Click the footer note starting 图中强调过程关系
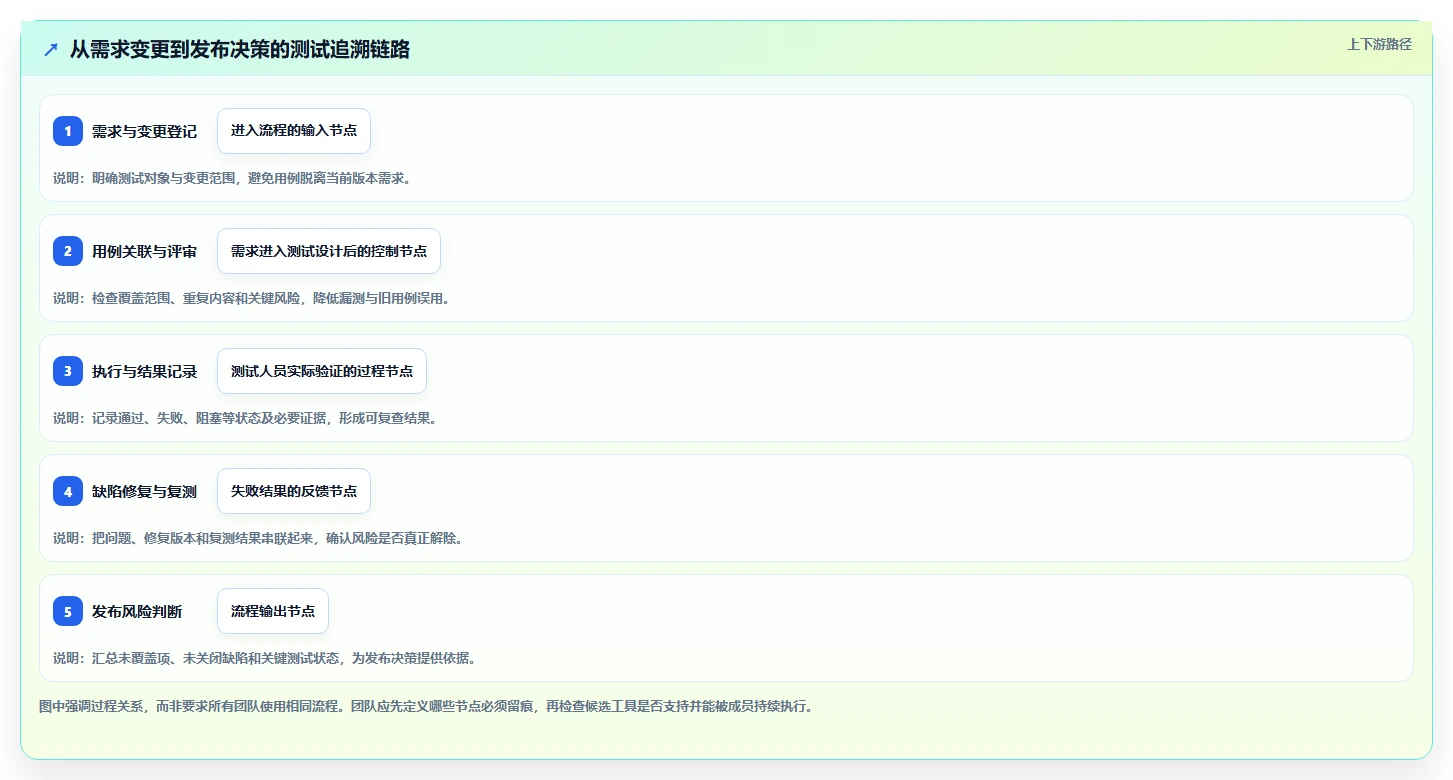The height and width of the screenshot is (780, 1453). 428,706
